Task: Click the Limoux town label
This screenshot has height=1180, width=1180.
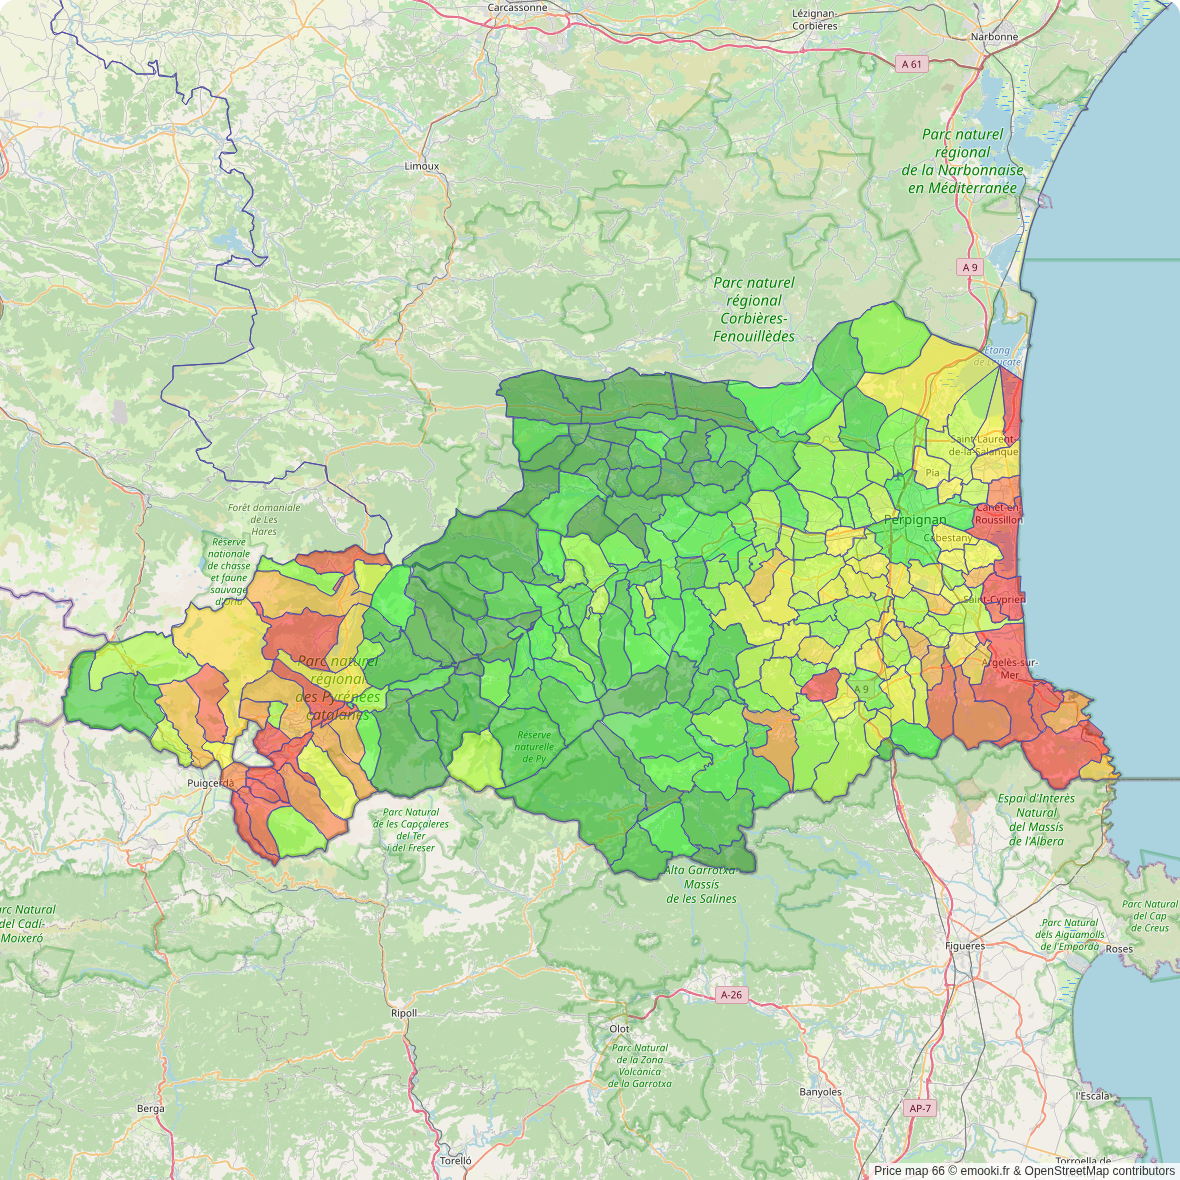Action: click(421, 166)
